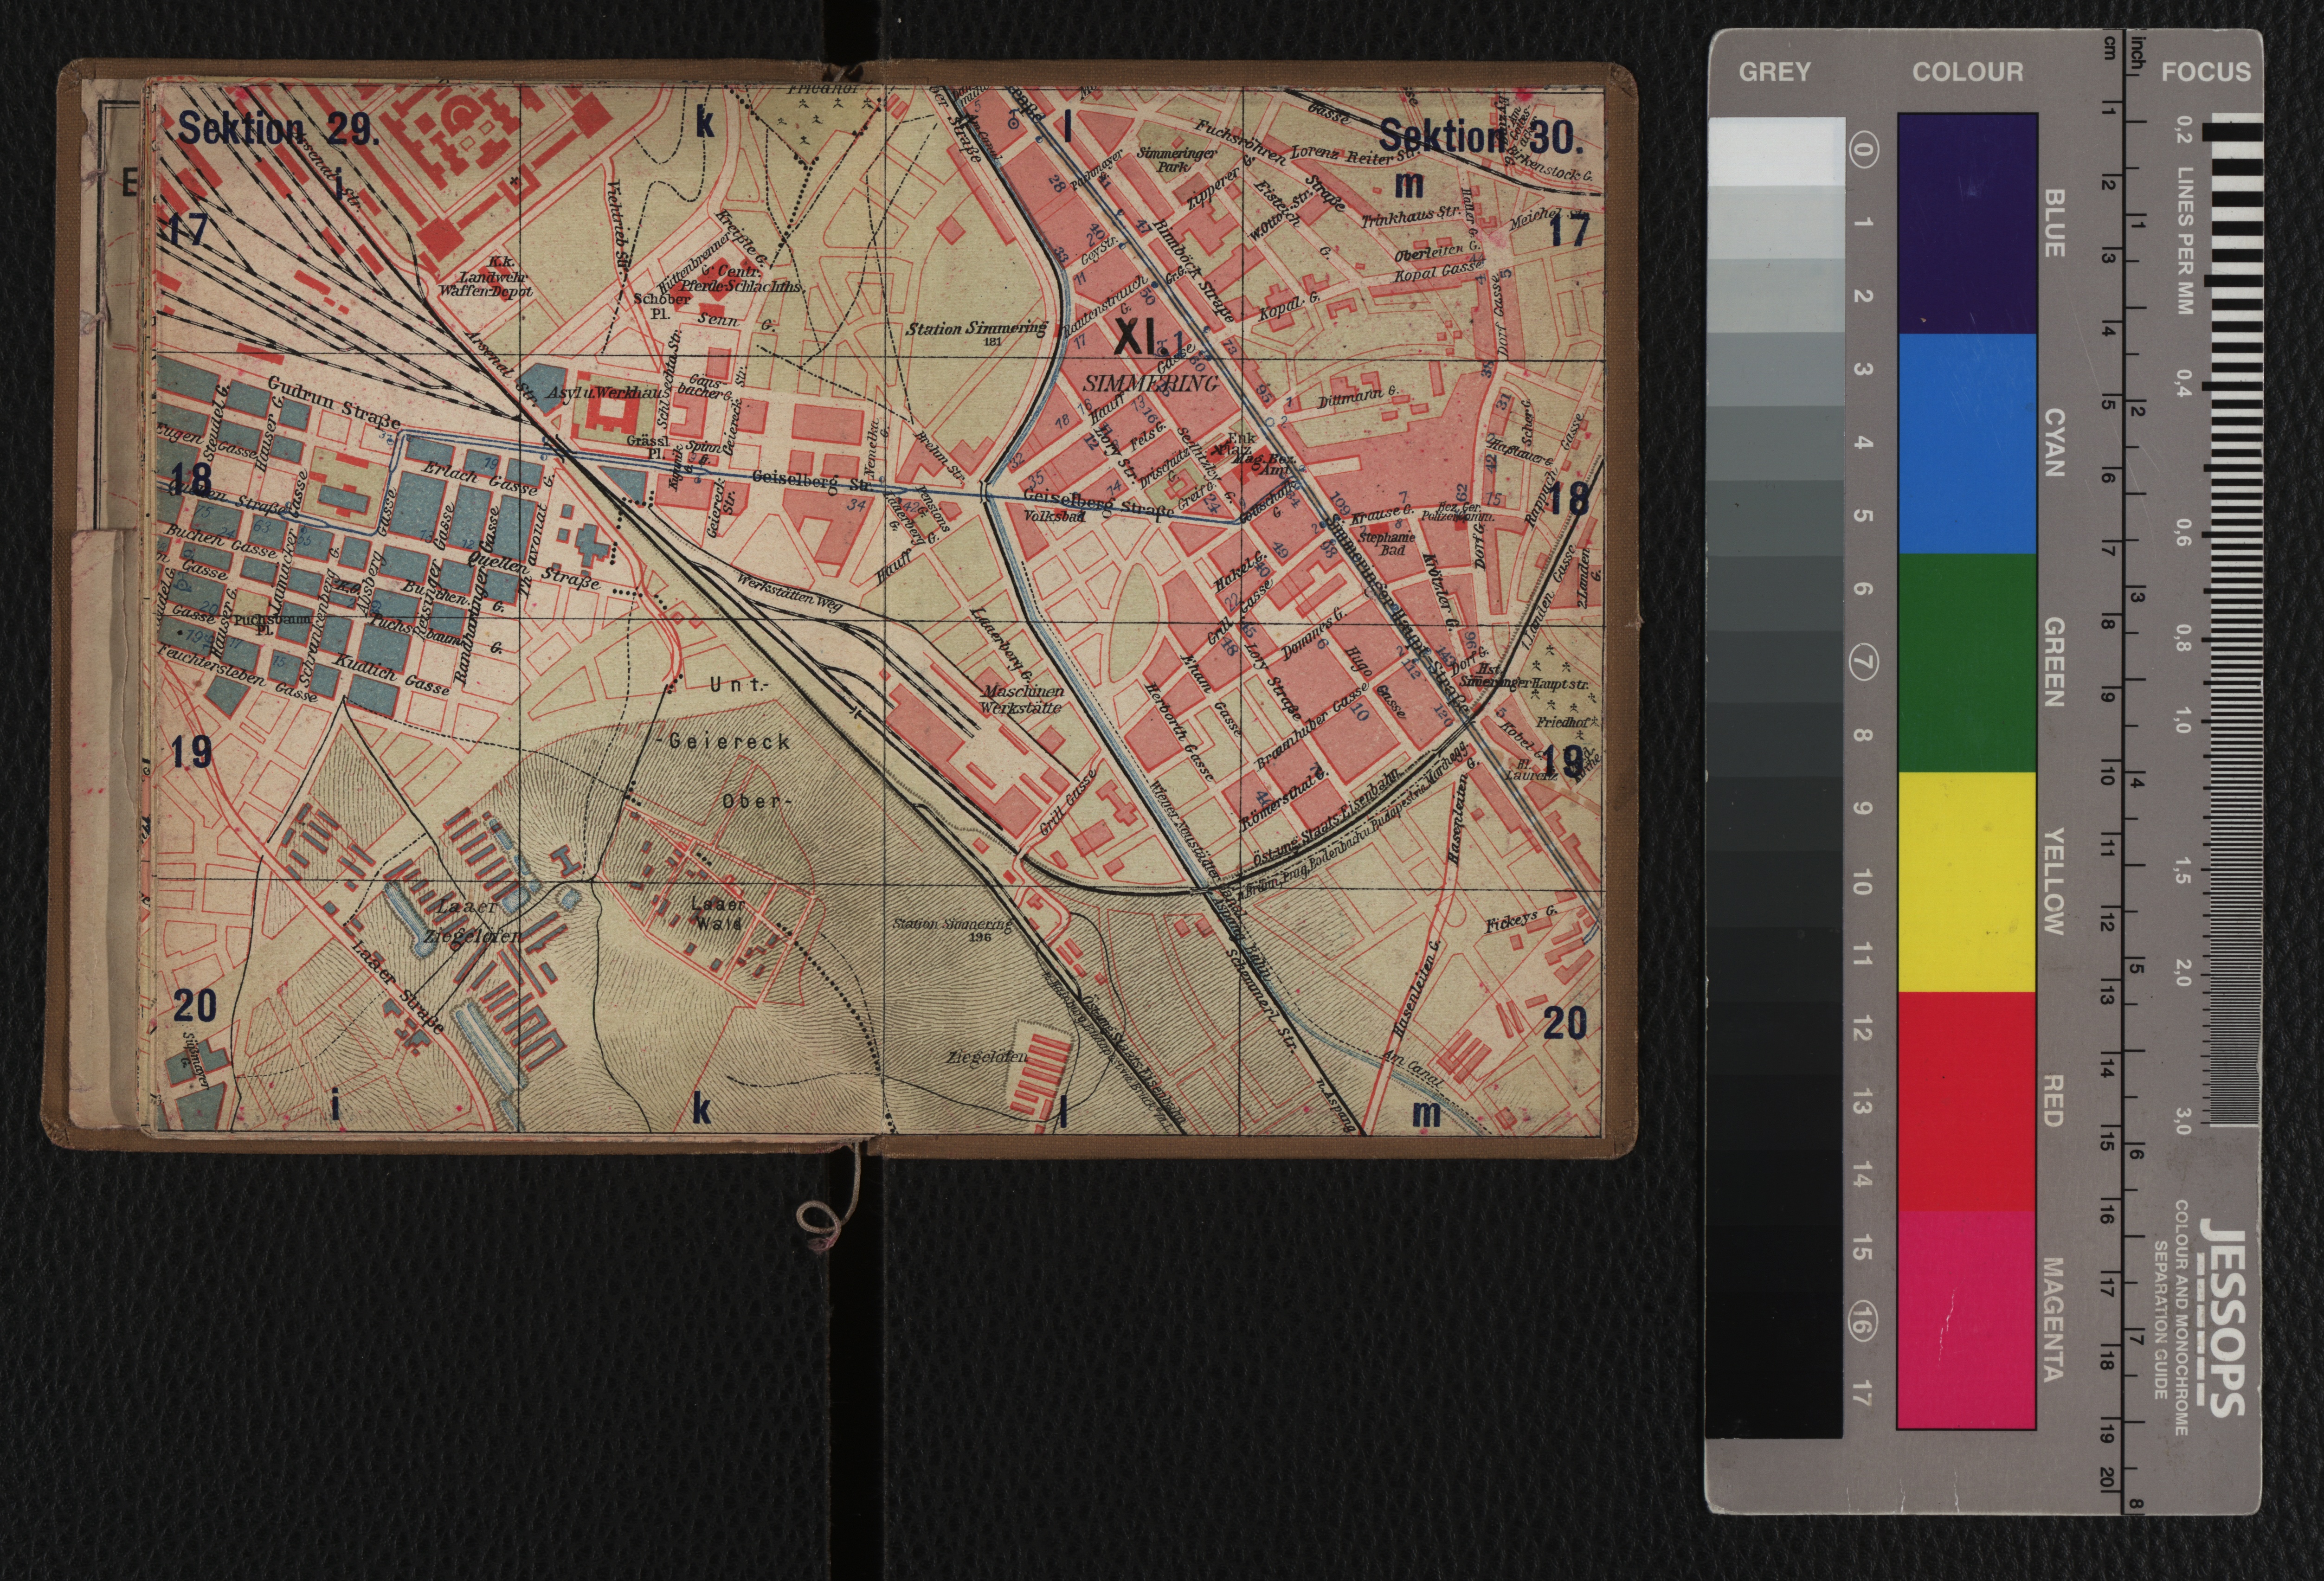
Task: Click the 'FOCUS' heading on card
Action: pos(2205,72)
